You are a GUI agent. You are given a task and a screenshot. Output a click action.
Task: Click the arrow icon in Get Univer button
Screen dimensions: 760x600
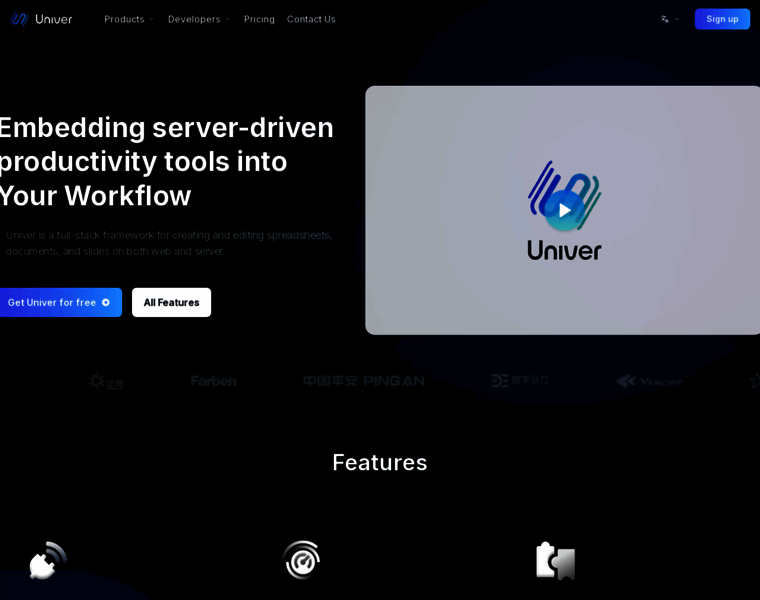[106, 302]
